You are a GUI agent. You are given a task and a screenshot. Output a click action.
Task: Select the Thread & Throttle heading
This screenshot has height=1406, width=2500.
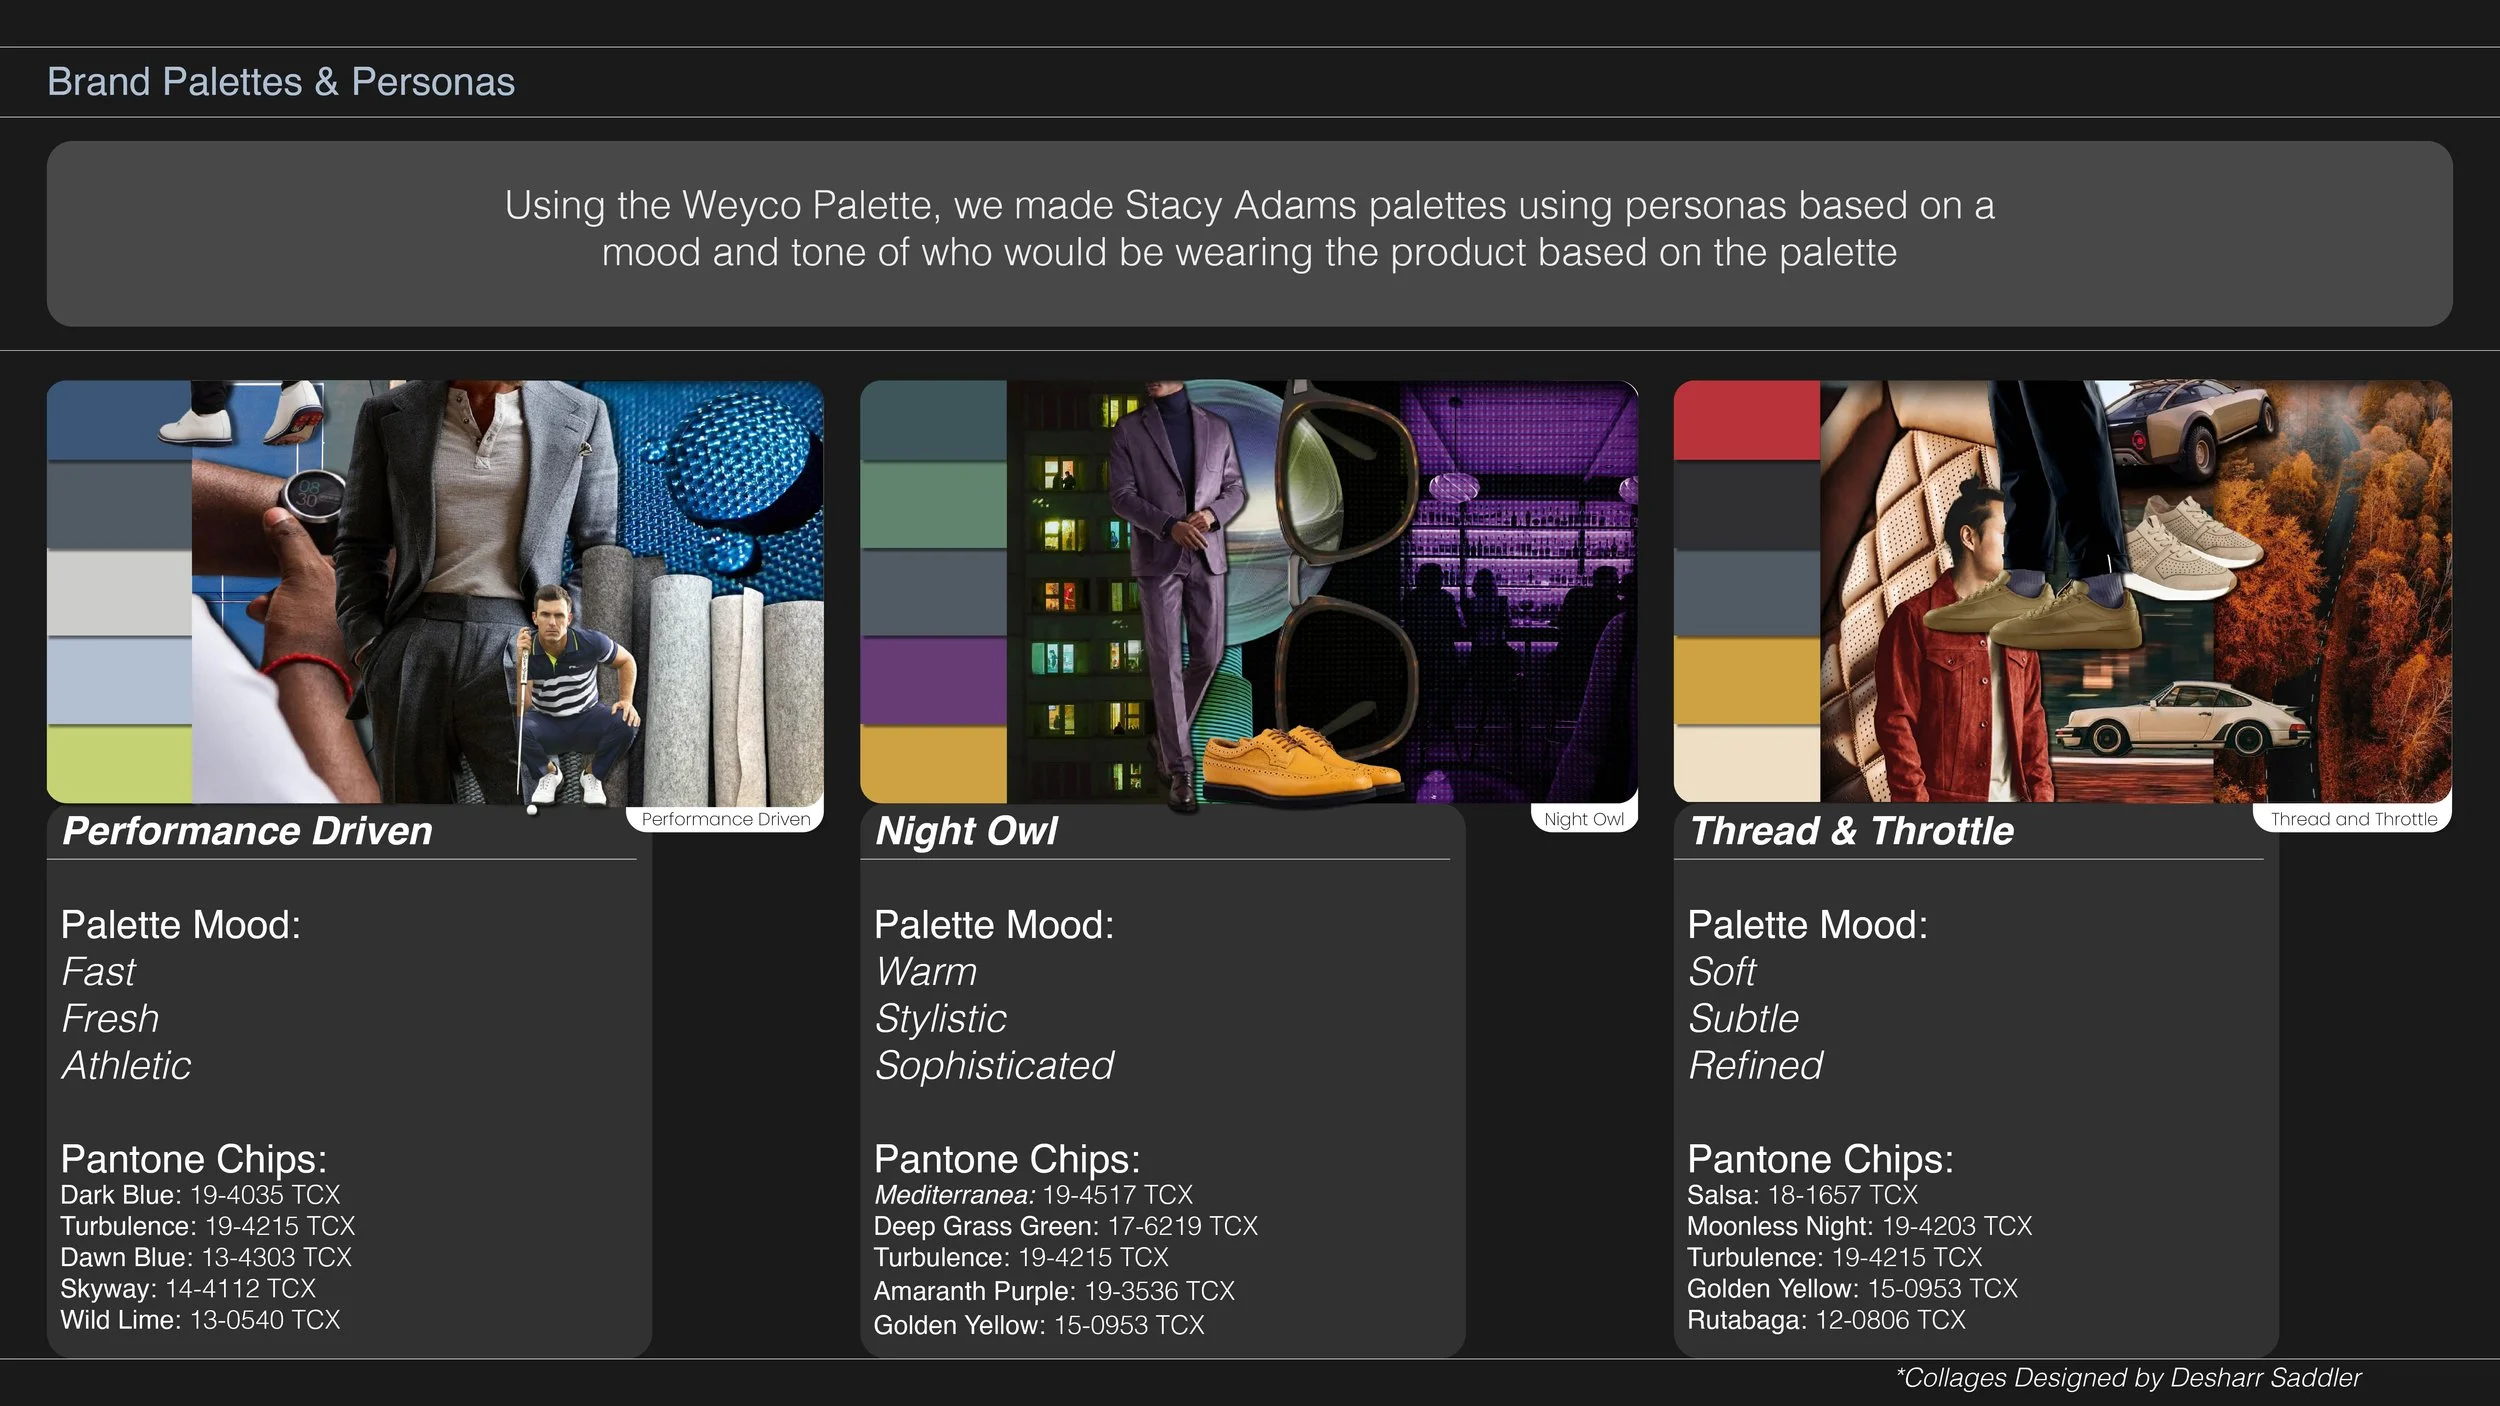(x=1852, y=831)
